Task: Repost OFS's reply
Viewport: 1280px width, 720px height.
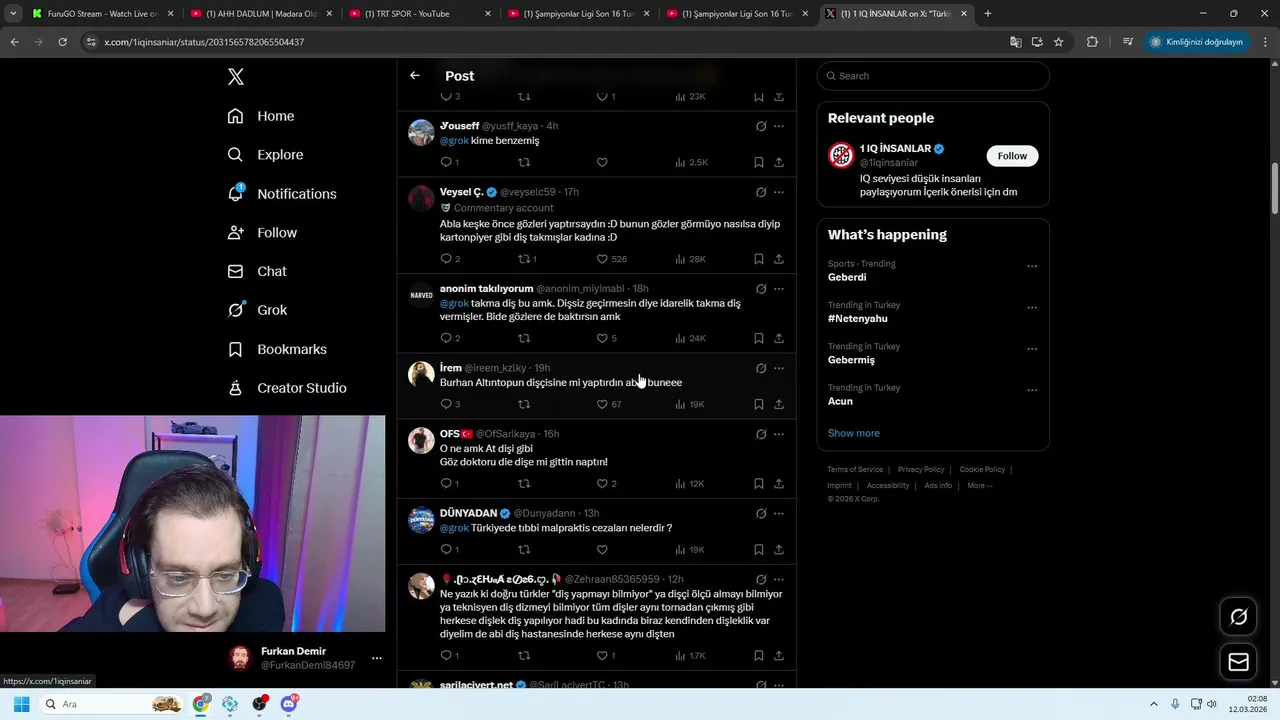Action: 524,483
